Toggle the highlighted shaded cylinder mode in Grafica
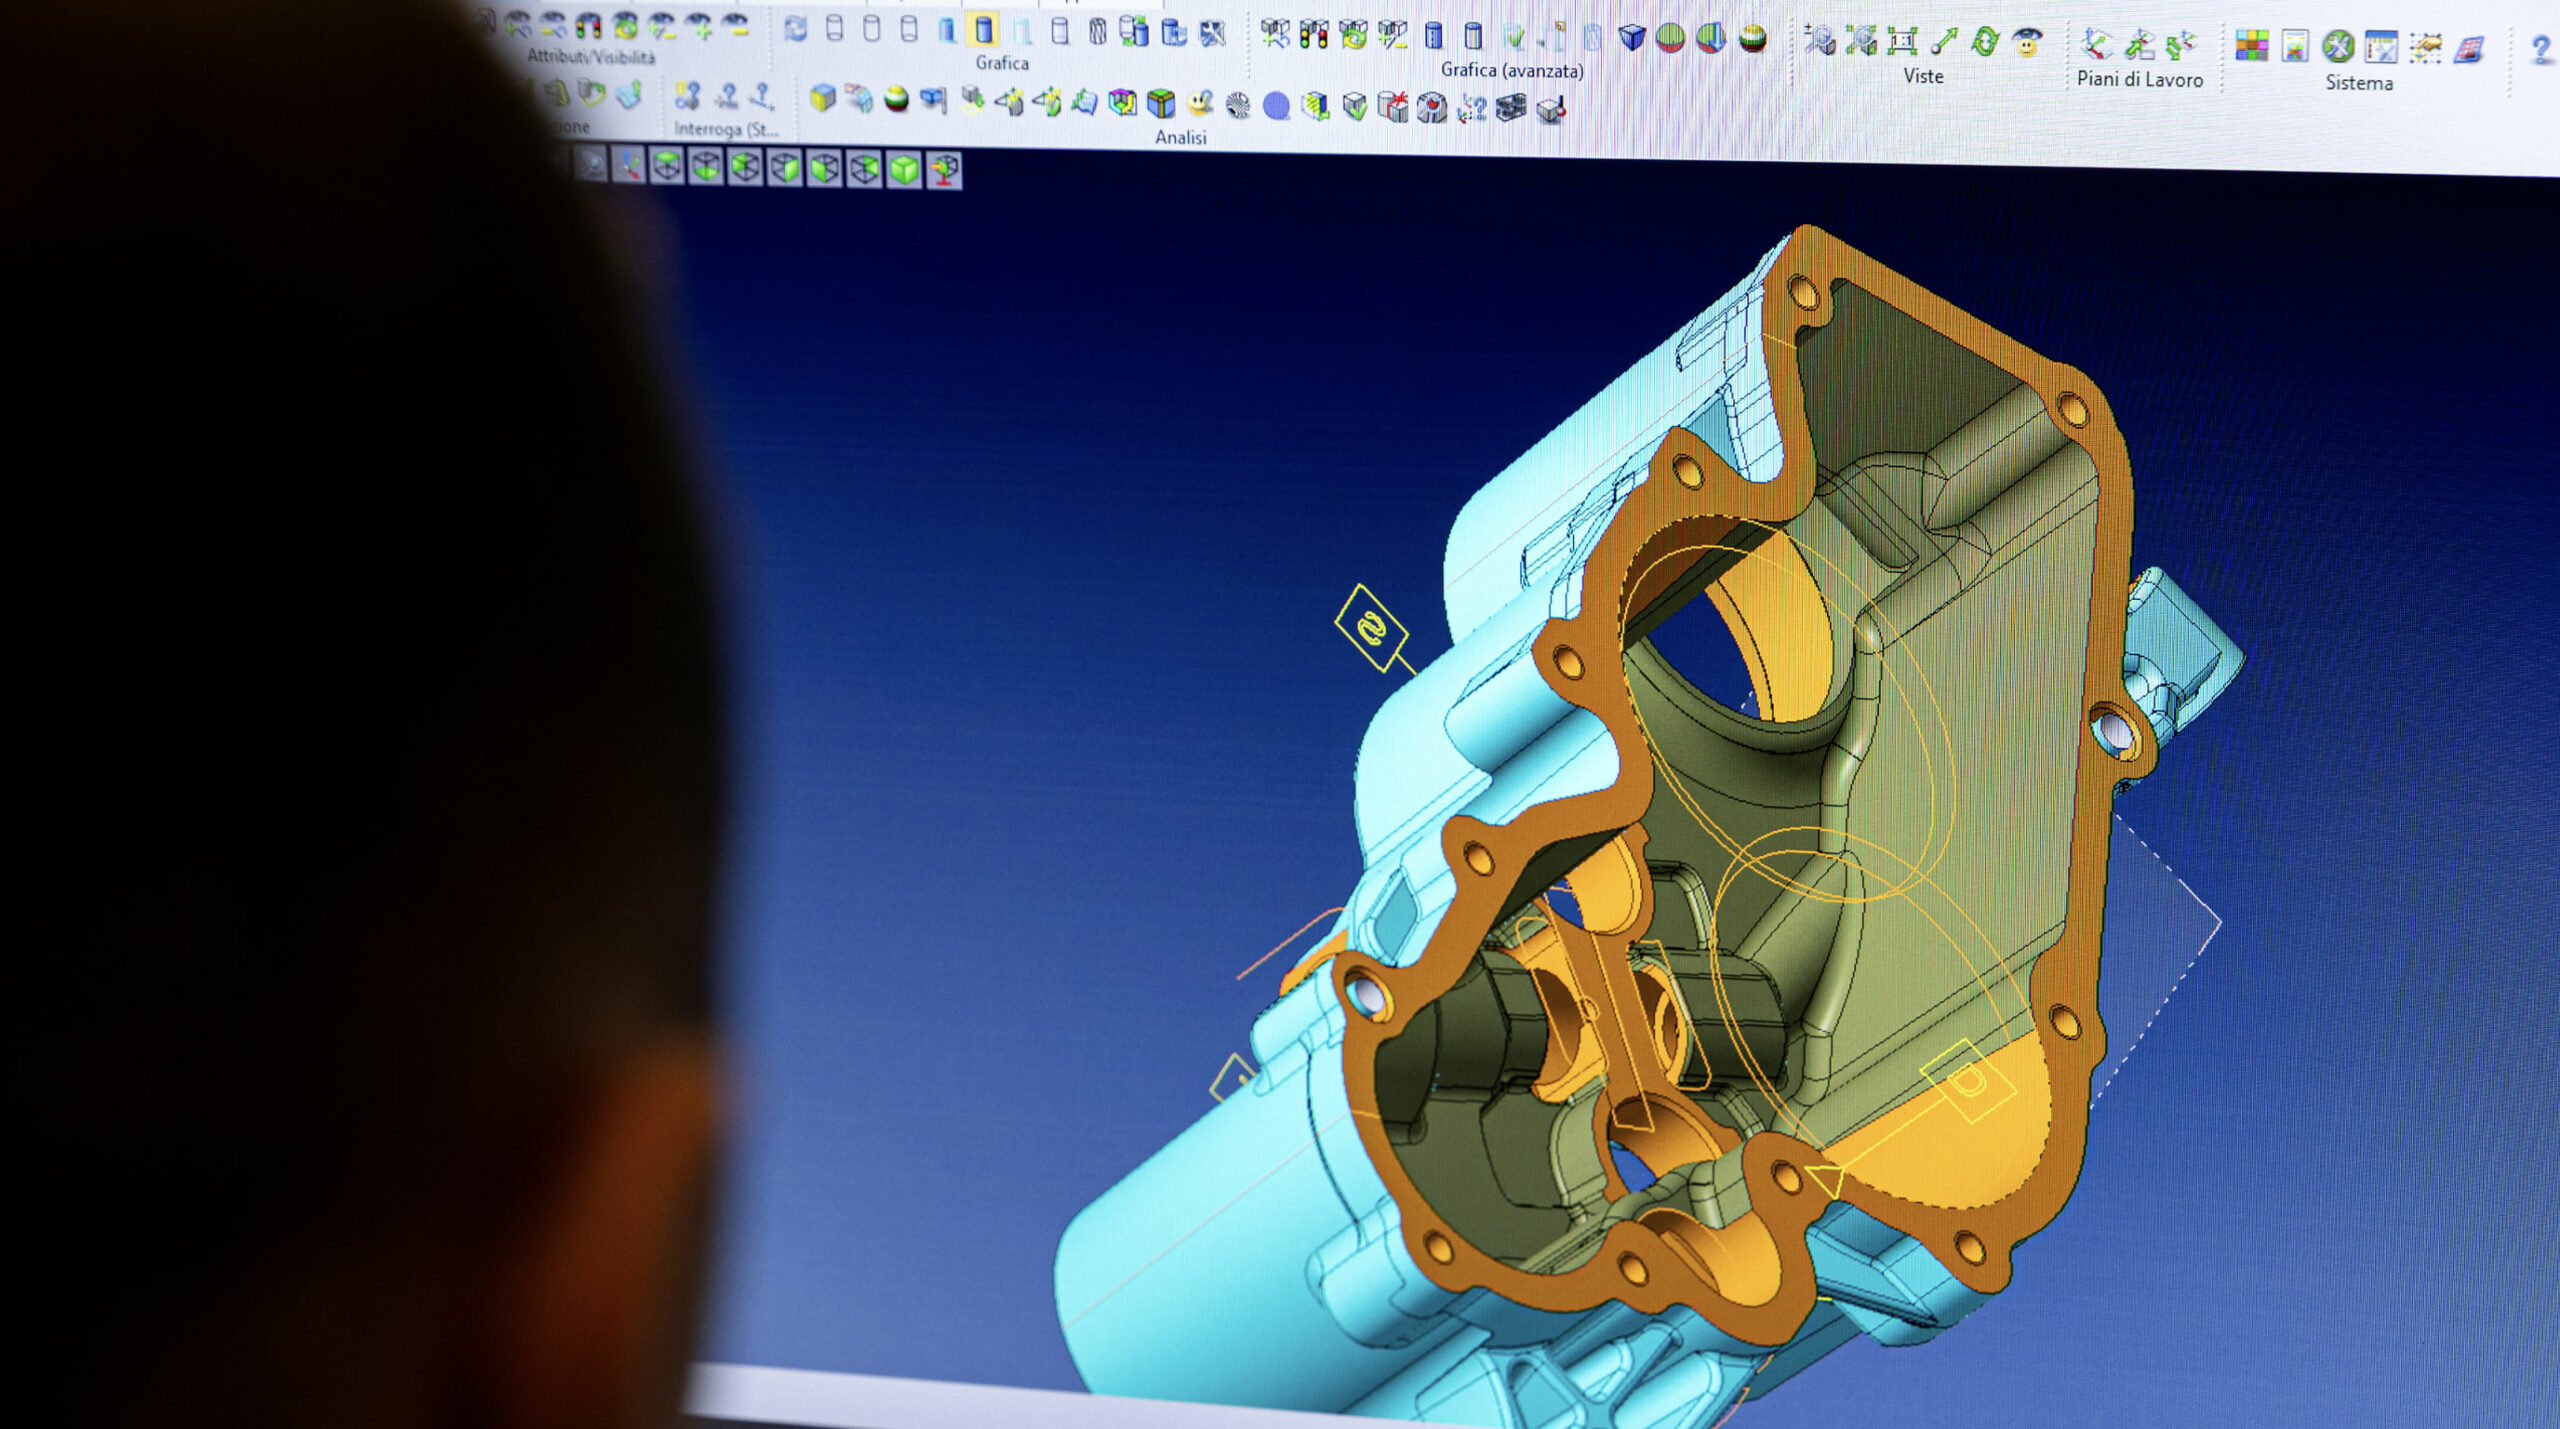Viewport: 2560px width, 1429px height. 984,31
